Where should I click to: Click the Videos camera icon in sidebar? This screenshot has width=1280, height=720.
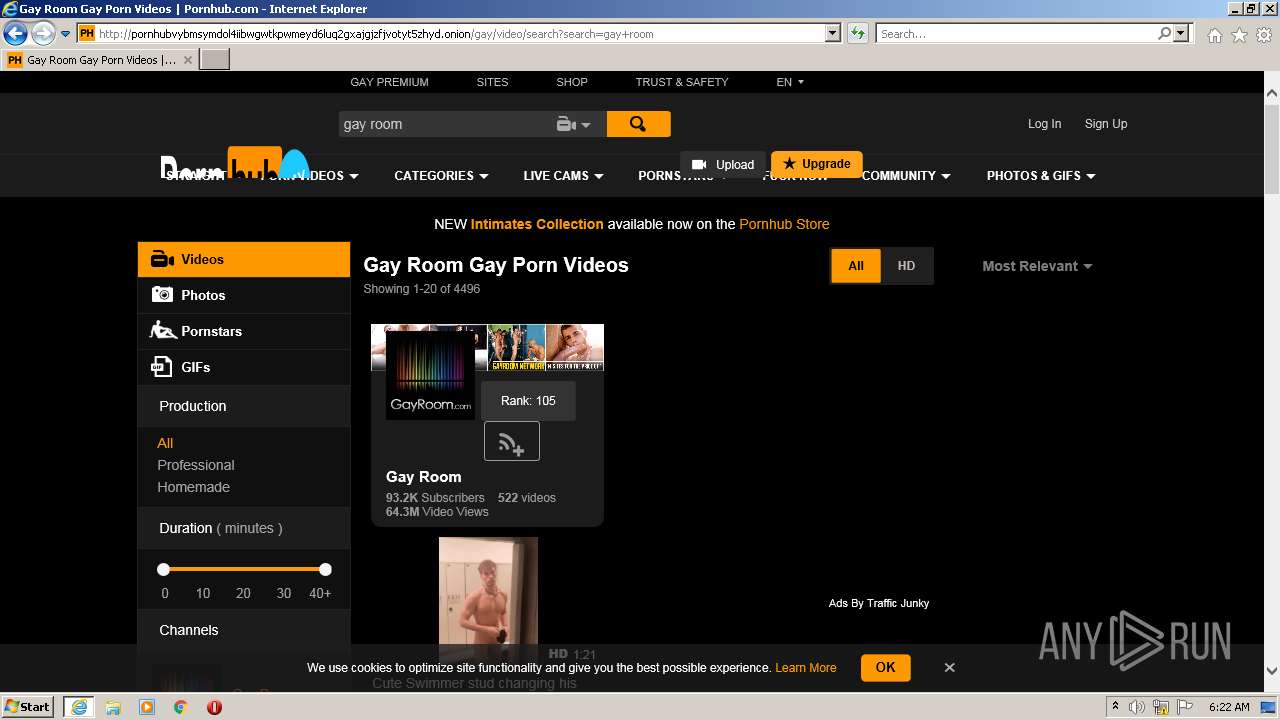[162, 259]
